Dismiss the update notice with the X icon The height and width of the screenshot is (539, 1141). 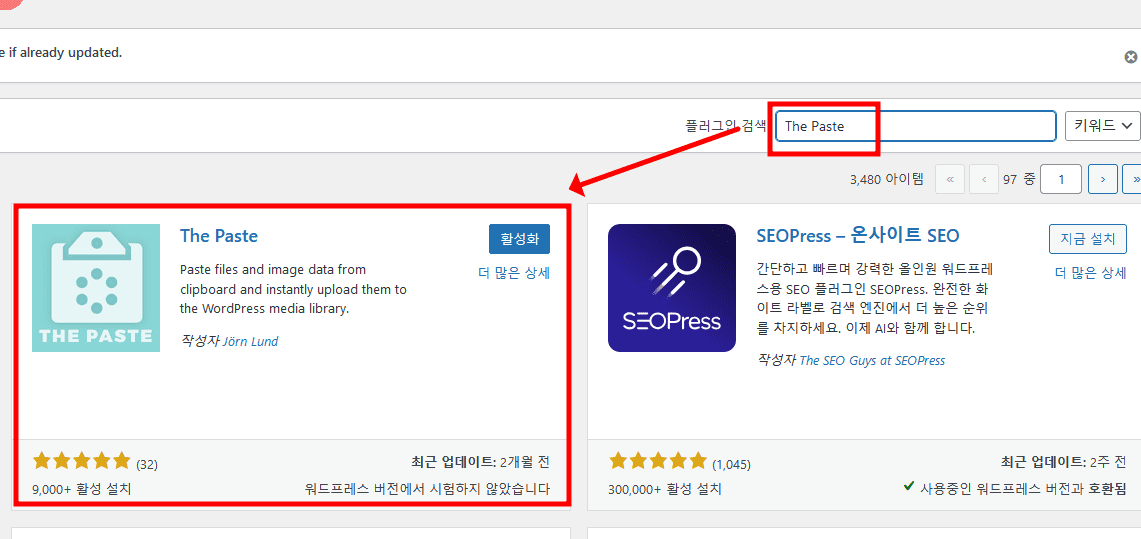point(1131,57)
